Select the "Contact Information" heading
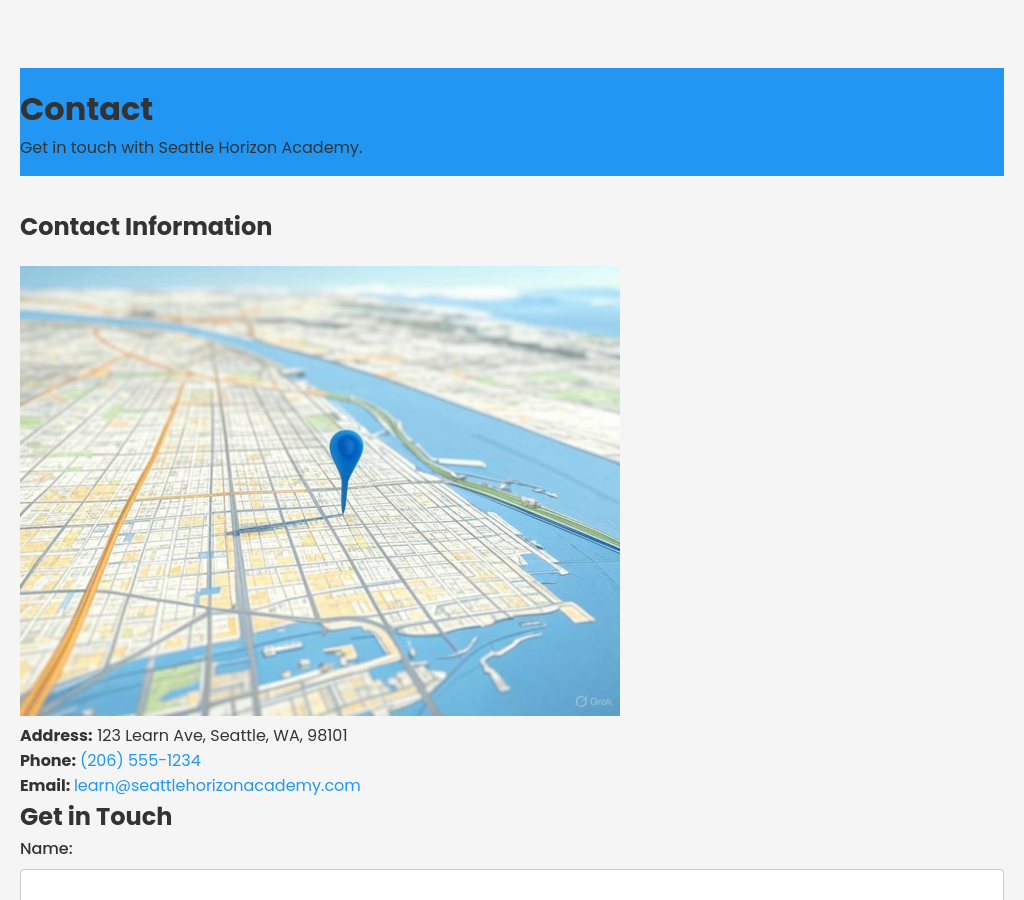 146,227
